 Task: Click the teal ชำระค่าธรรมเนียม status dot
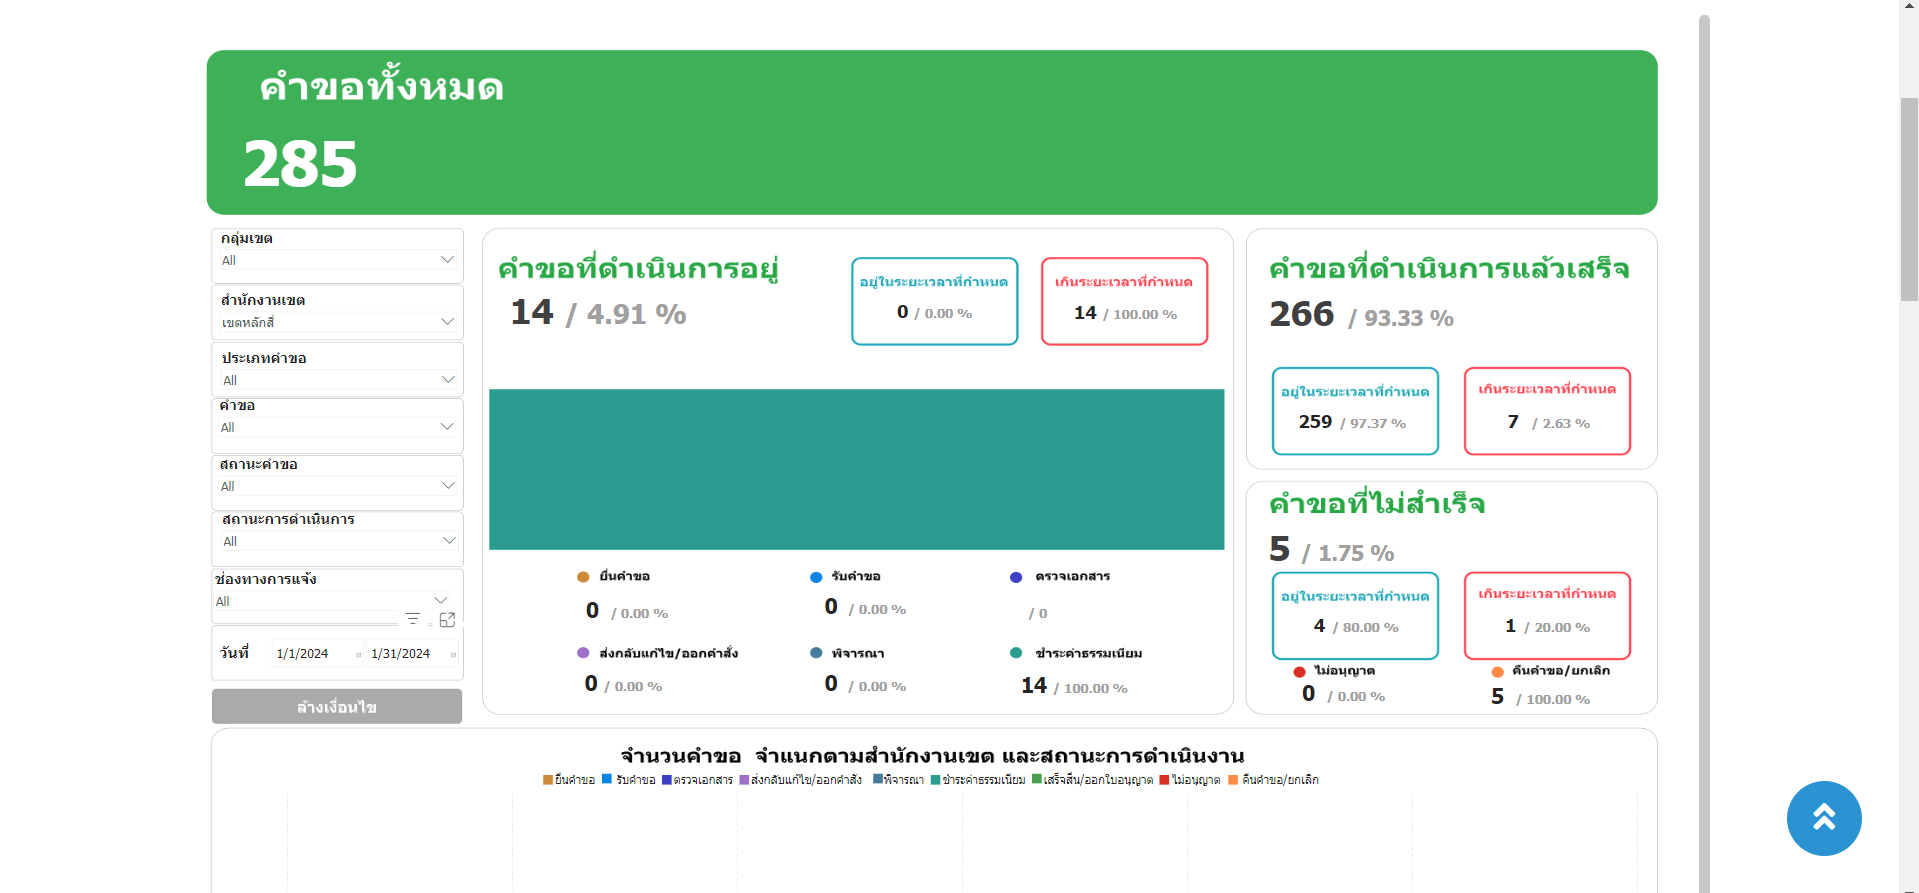click(x=1016, y=653)
